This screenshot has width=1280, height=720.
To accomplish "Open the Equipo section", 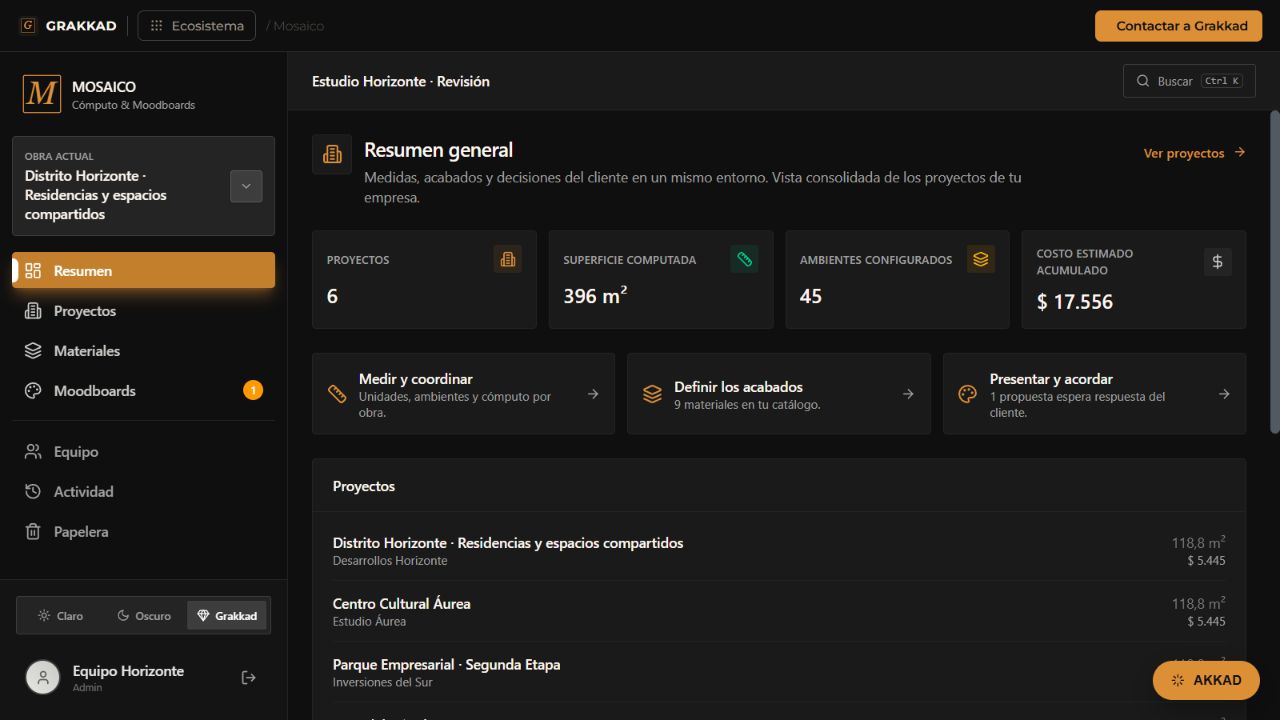I will (x=144, y=452).
